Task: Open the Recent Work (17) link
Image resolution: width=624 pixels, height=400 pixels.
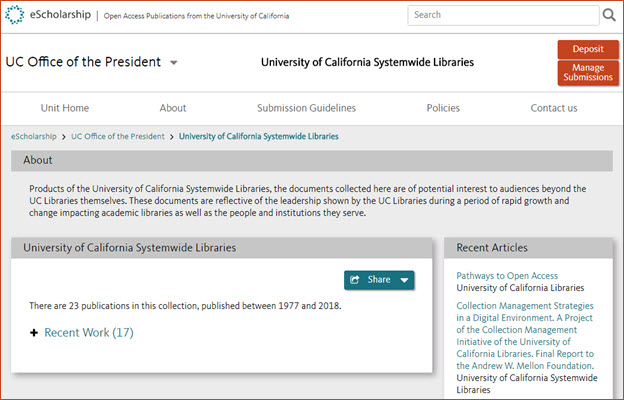Action: point(89,332)
